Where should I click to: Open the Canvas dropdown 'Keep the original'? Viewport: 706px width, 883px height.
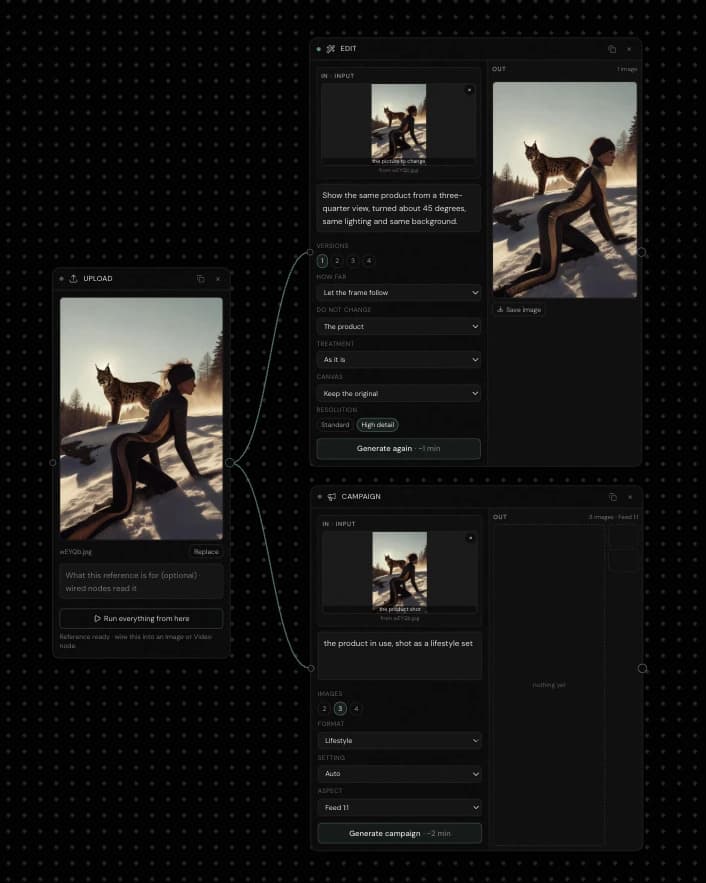tap(399, 394)
